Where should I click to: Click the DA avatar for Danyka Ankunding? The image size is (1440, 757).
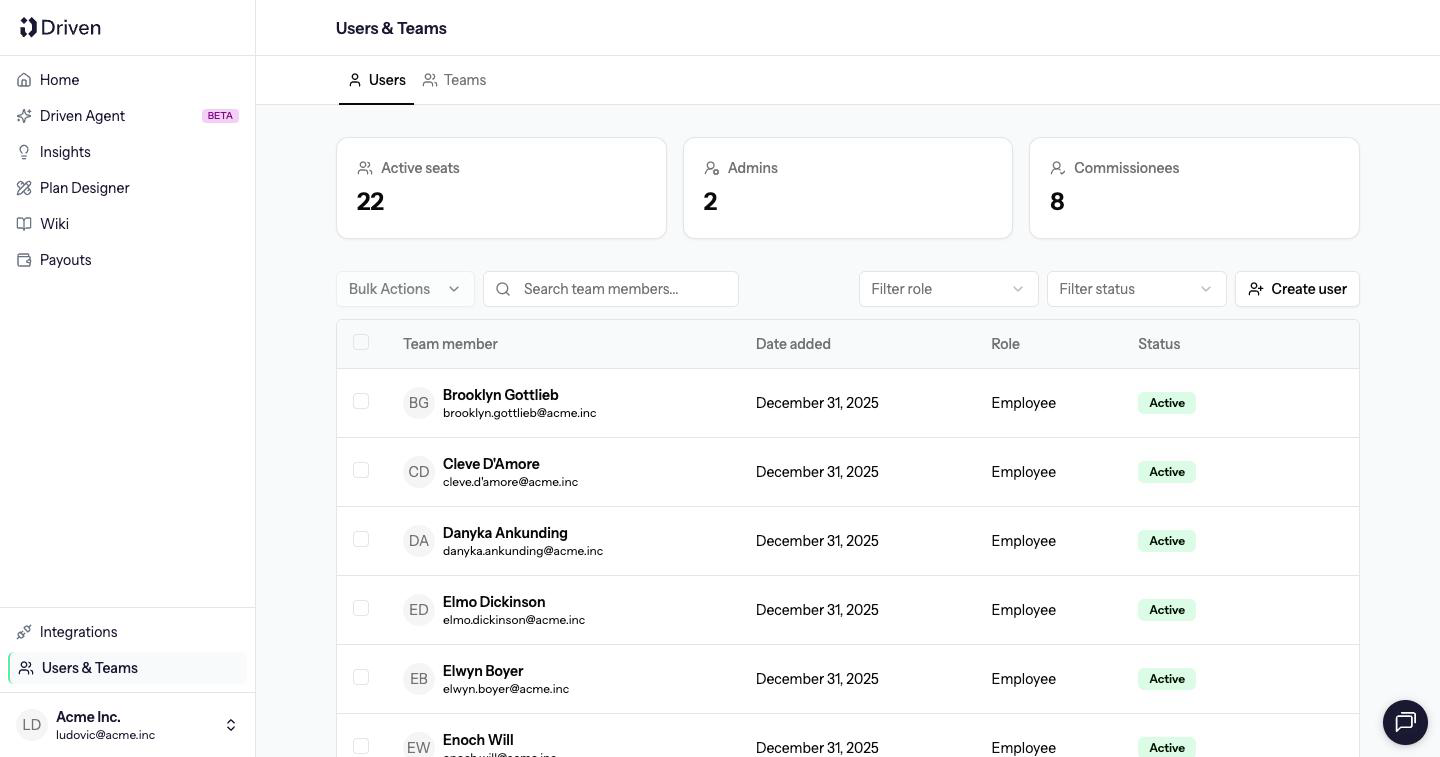tap(418, 541)
